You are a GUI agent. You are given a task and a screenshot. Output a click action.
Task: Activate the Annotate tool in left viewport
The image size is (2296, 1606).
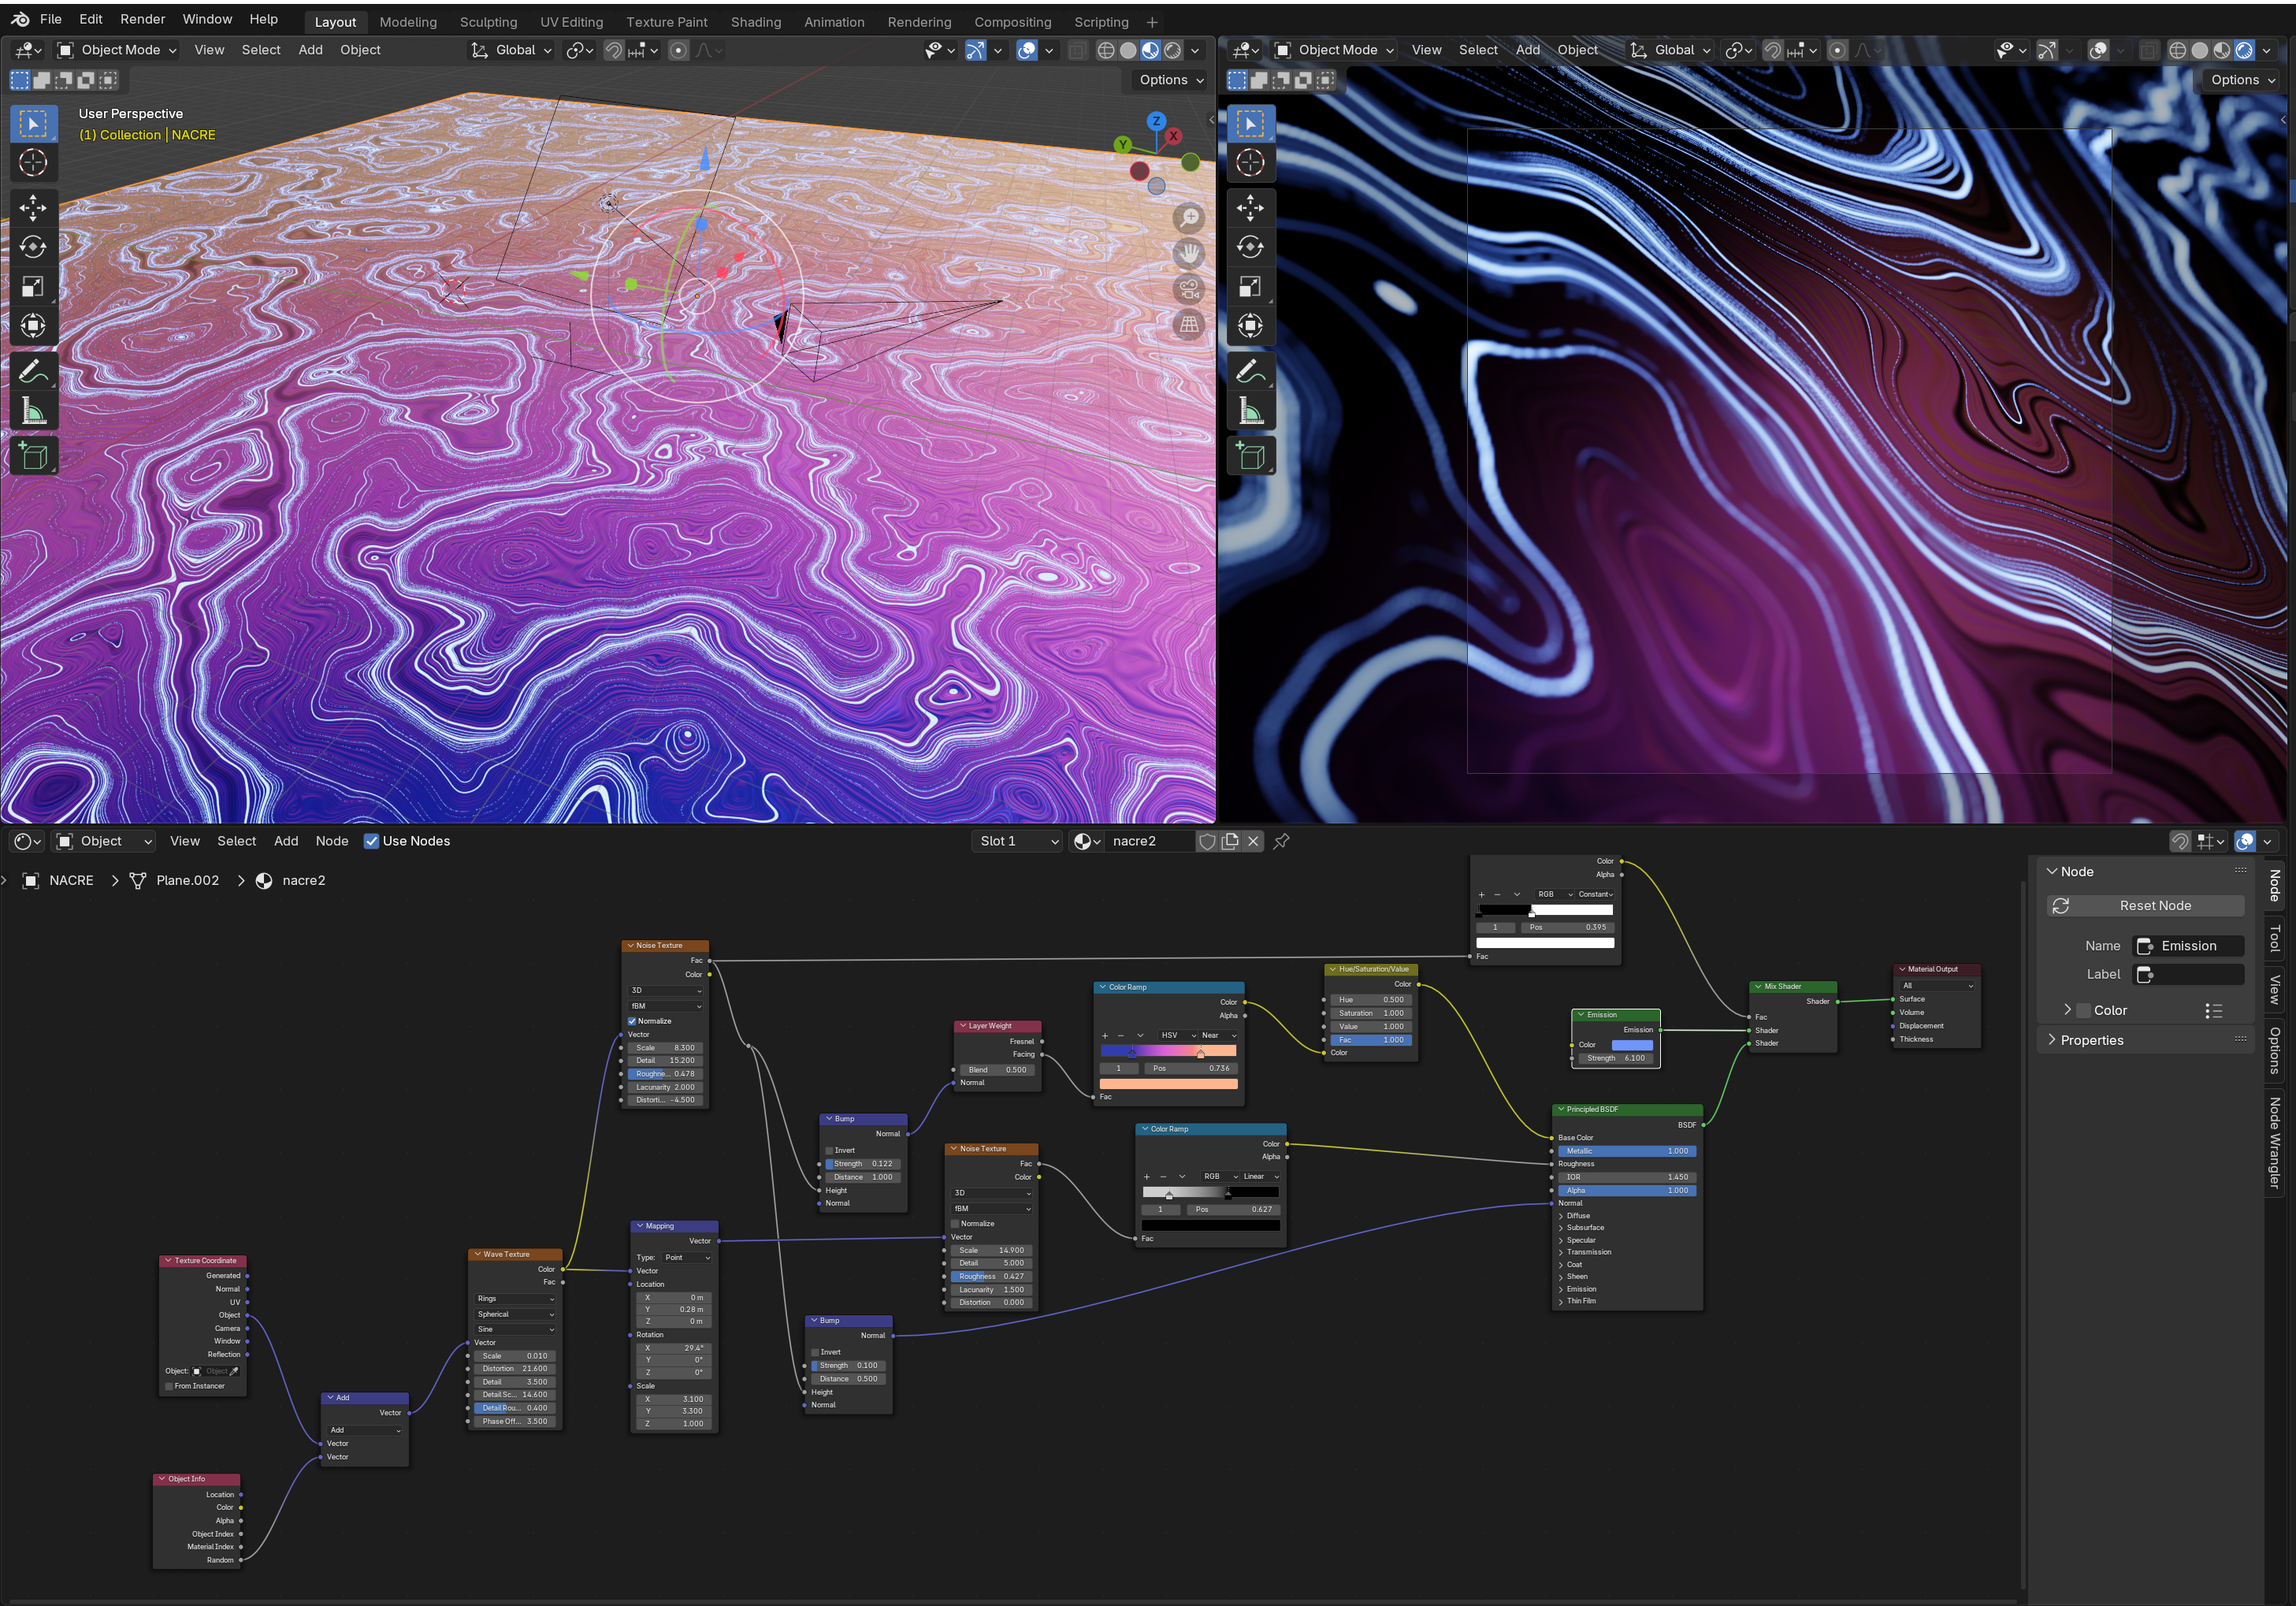(x=33, y=371)
